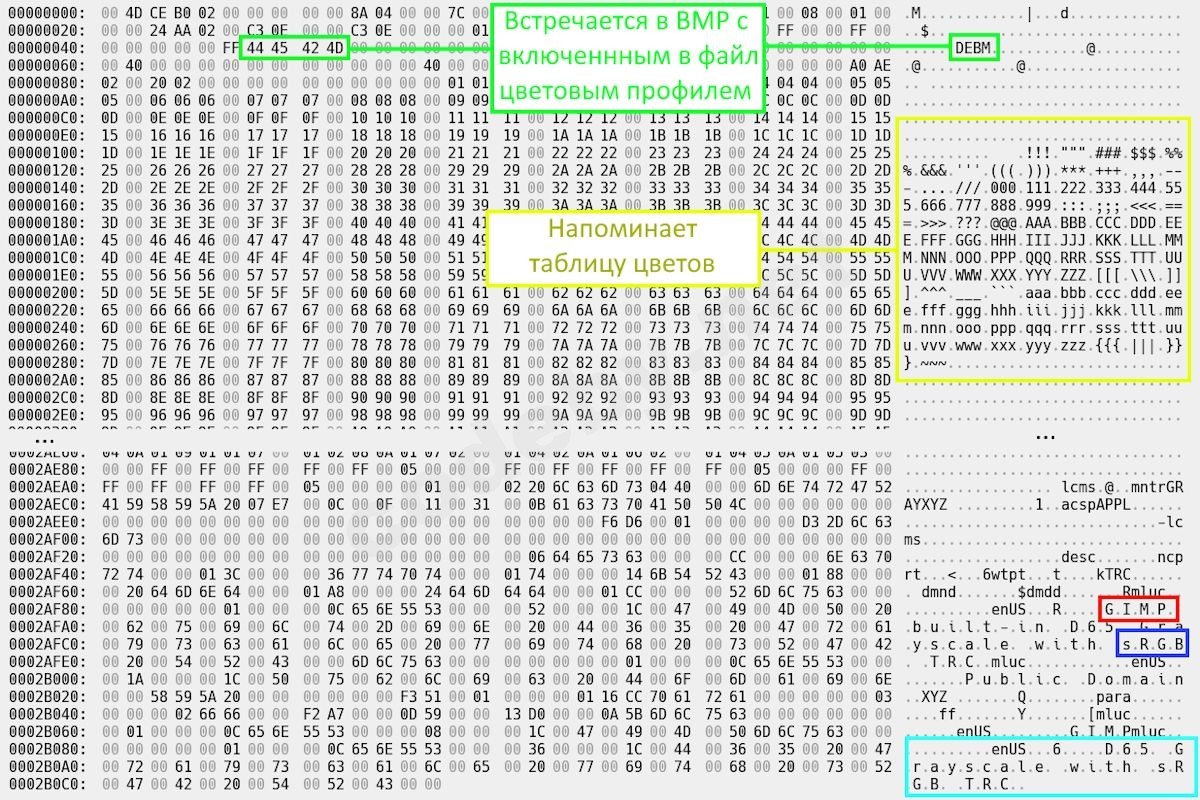Click the offset label 00000000:
The image size is (1200, 800).
[46, 13]
